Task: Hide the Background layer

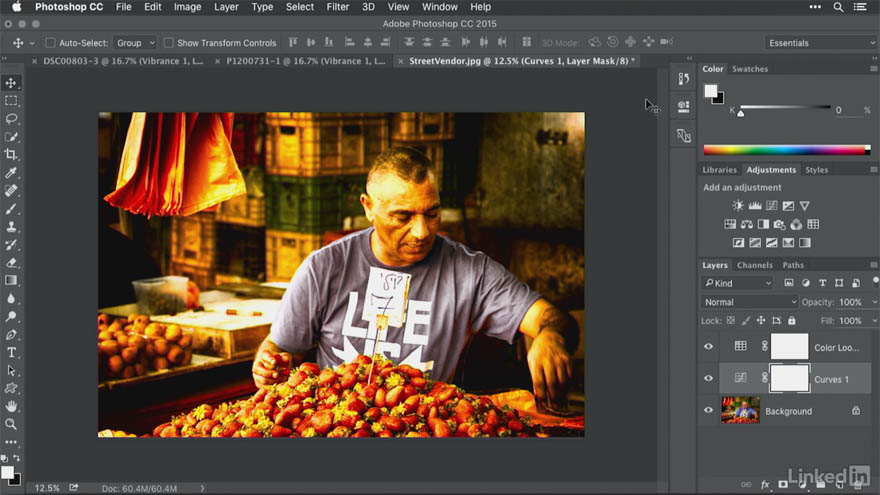Action: (x=708, y=410)
